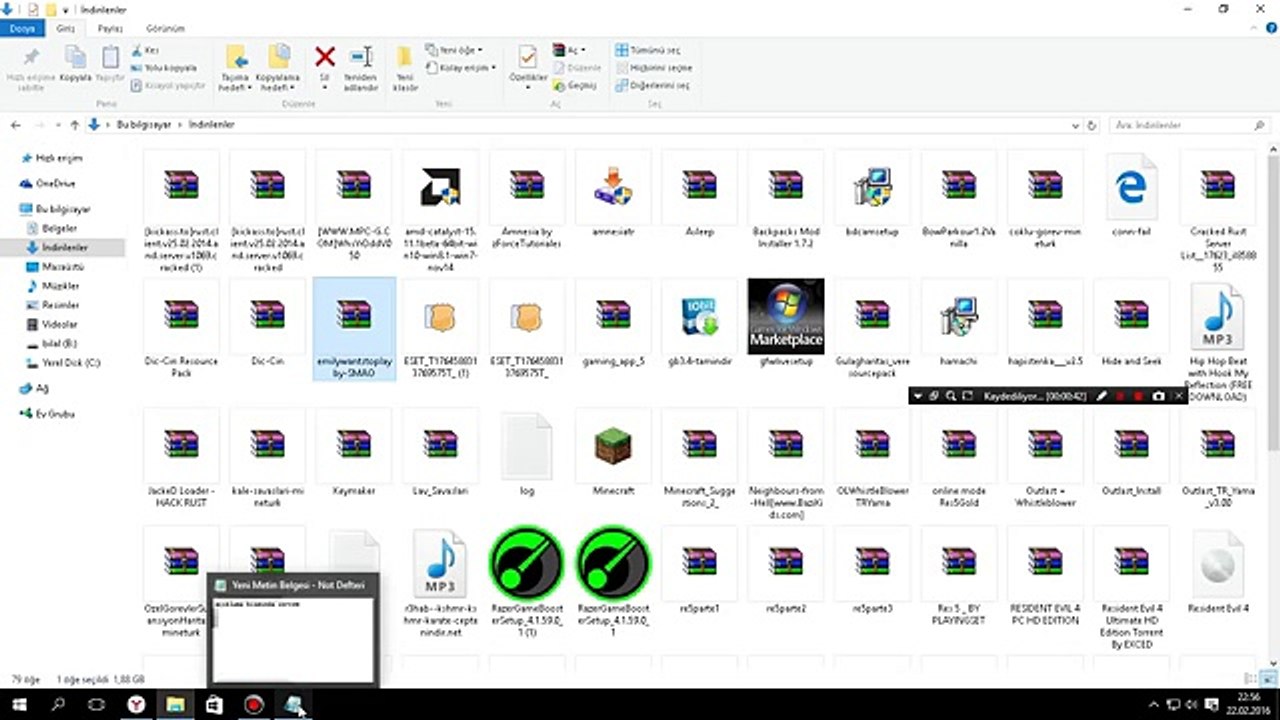Click the pencil draw icon on recorder bar
Viewport: 1280px width, 720px height.
point(1101,396)
